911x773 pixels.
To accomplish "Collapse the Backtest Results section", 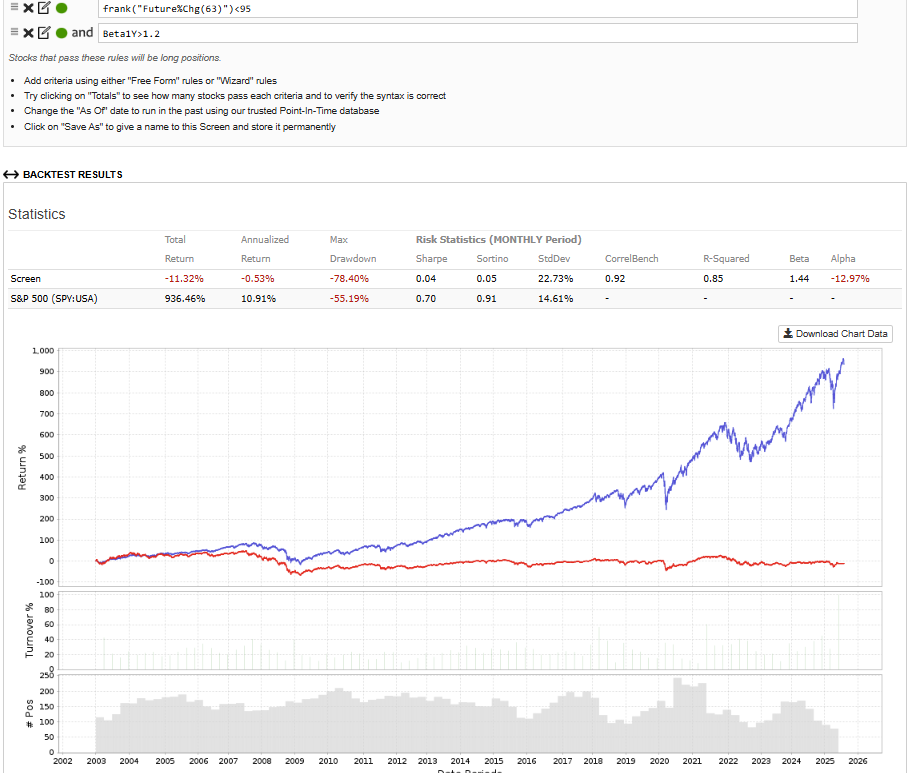I will coord(72,175).
